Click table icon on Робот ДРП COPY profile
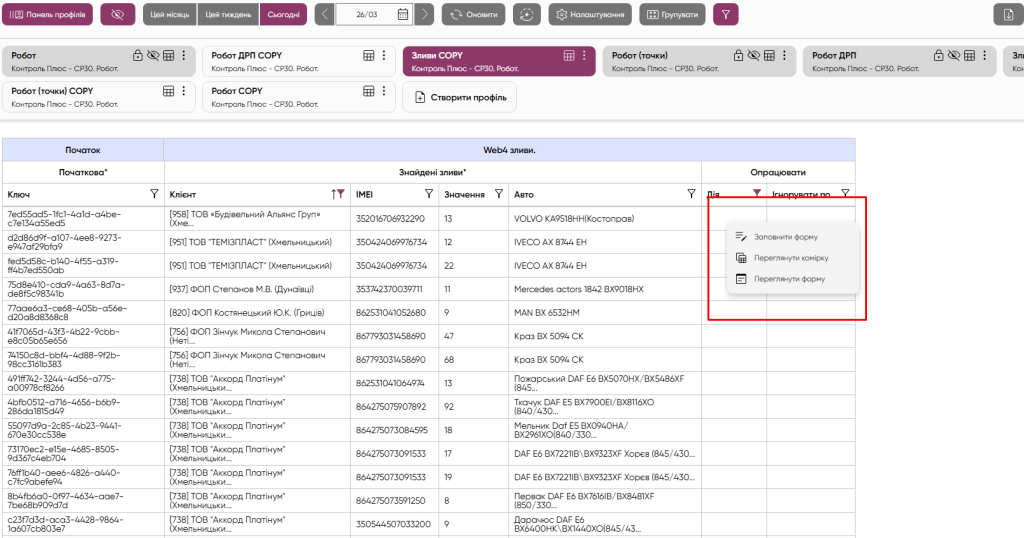 point(369,55)
